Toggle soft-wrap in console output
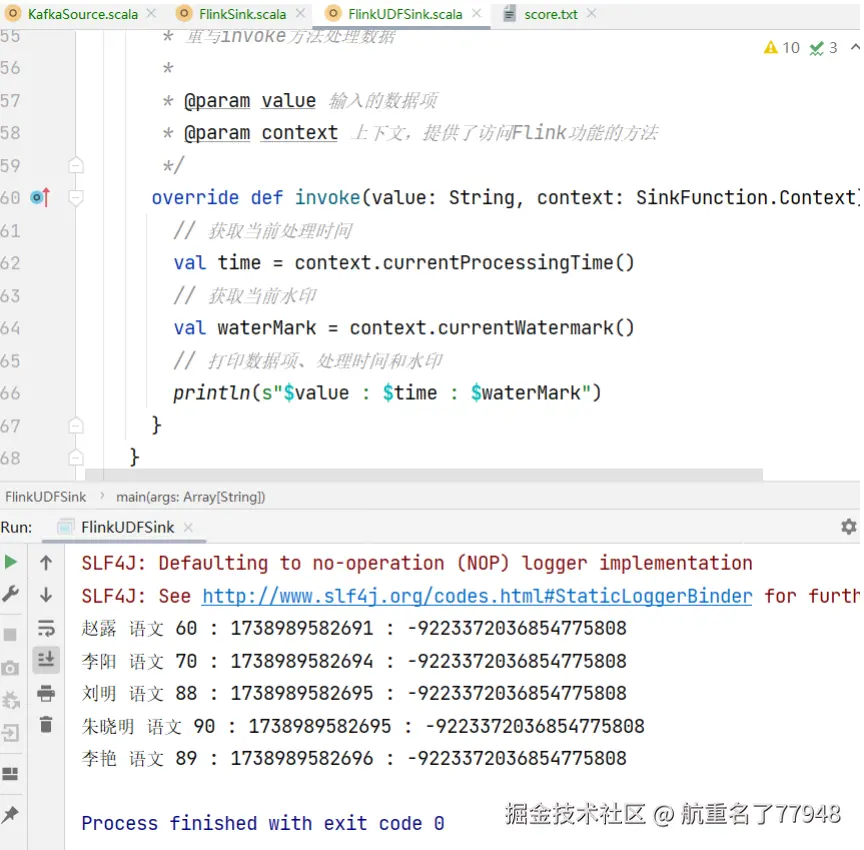Image resolution: width=864 pixels, height=850 pixels. [x=46, y=627]
